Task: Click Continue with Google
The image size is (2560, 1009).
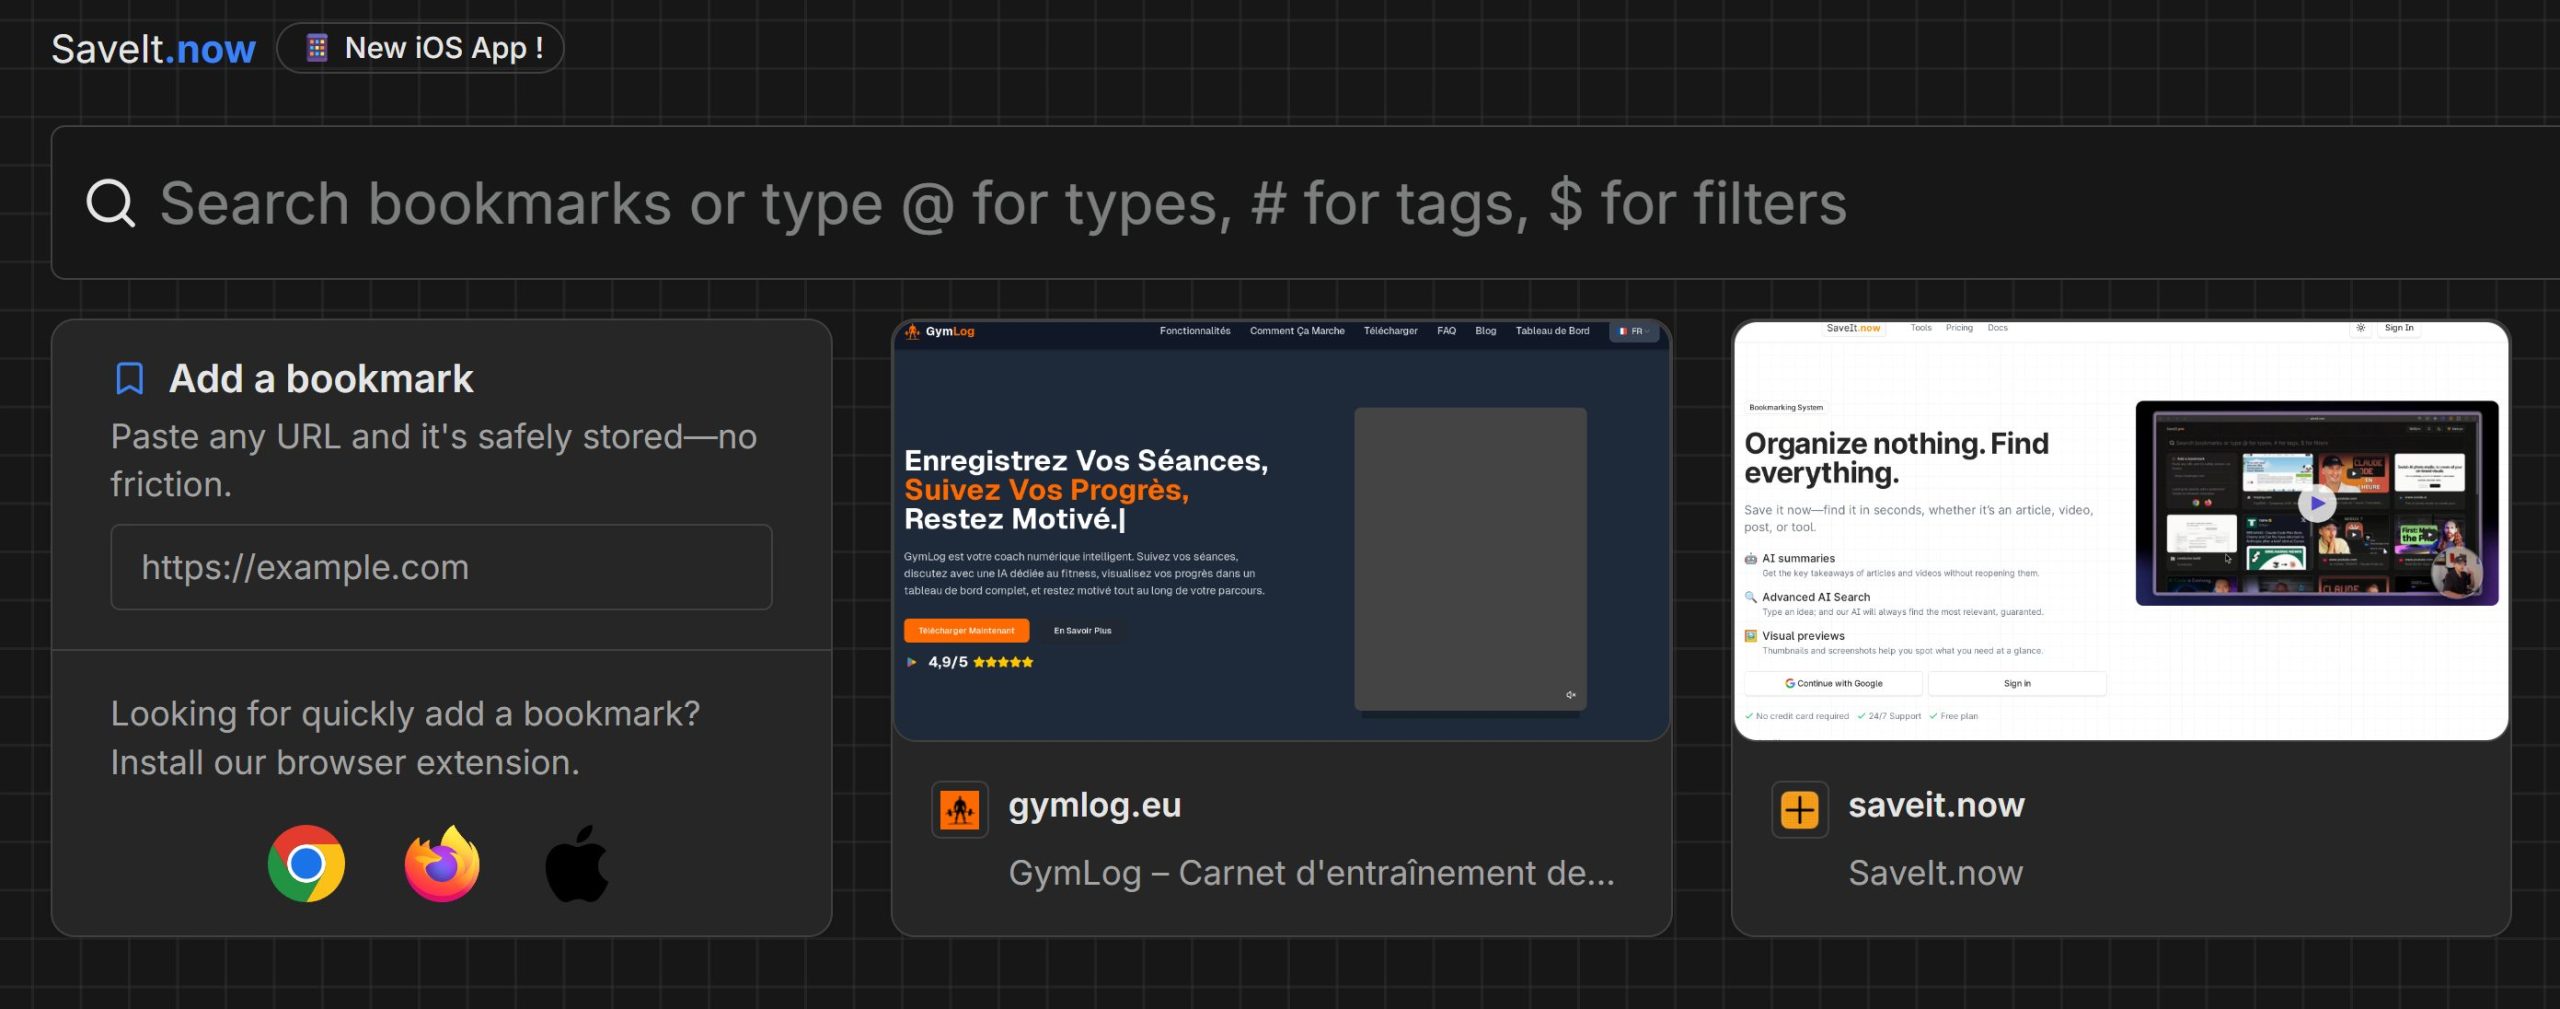Action: (x=1833, y=683)
